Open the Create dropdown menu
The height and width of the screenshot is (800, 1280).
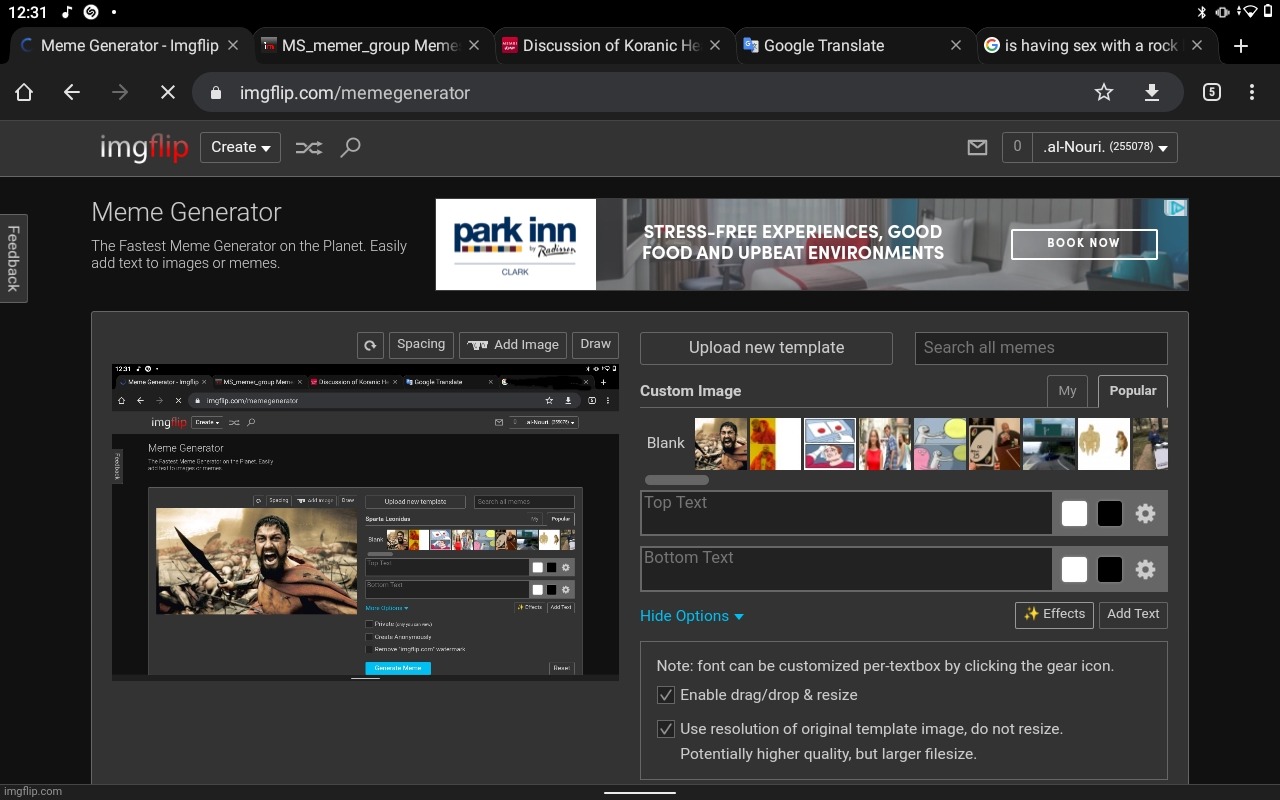click(x=240, y=148)
